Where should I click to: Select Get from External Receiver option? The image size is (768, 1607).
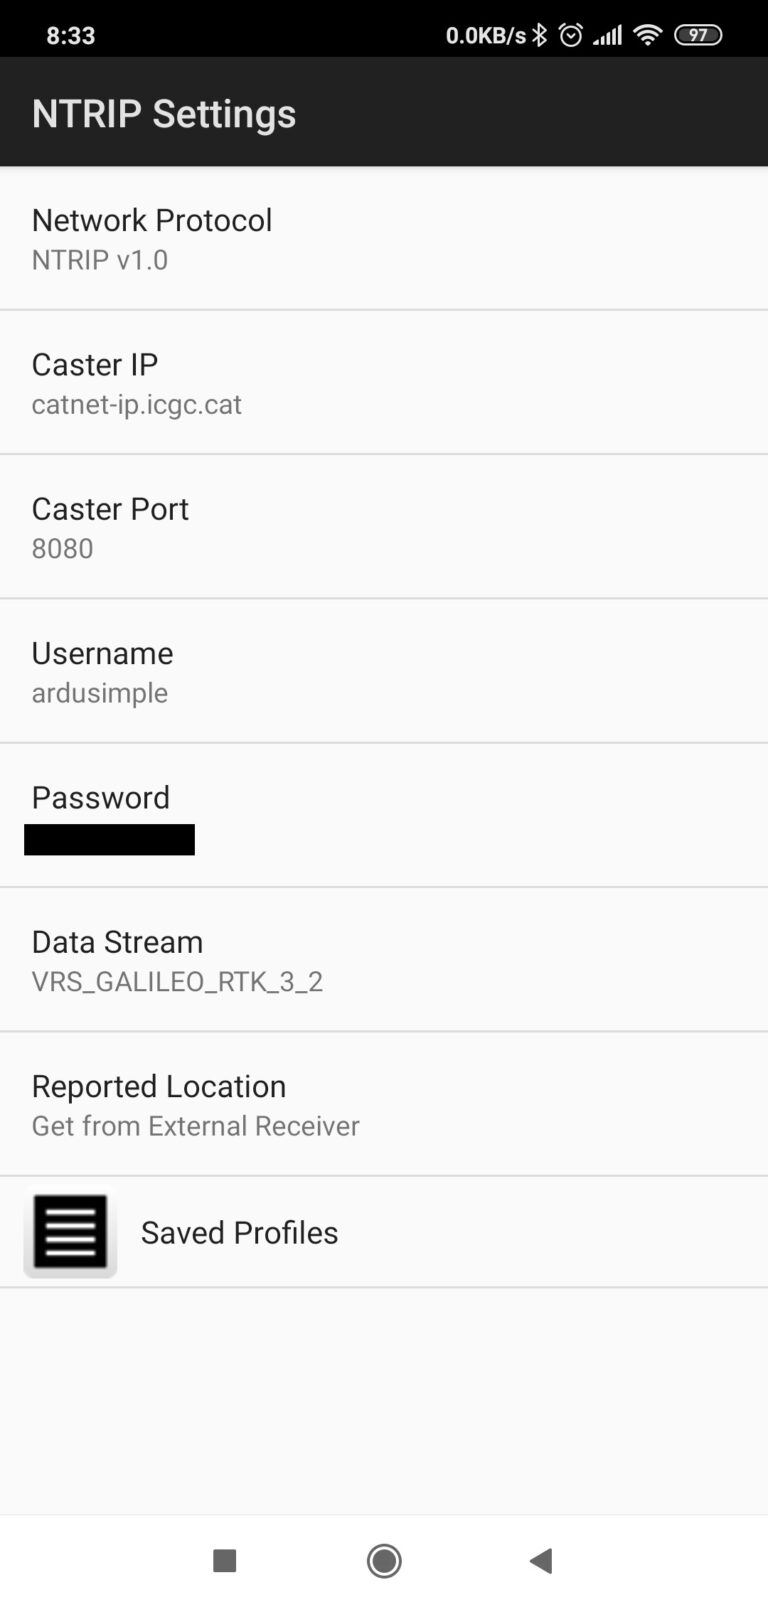point(195,1126)
